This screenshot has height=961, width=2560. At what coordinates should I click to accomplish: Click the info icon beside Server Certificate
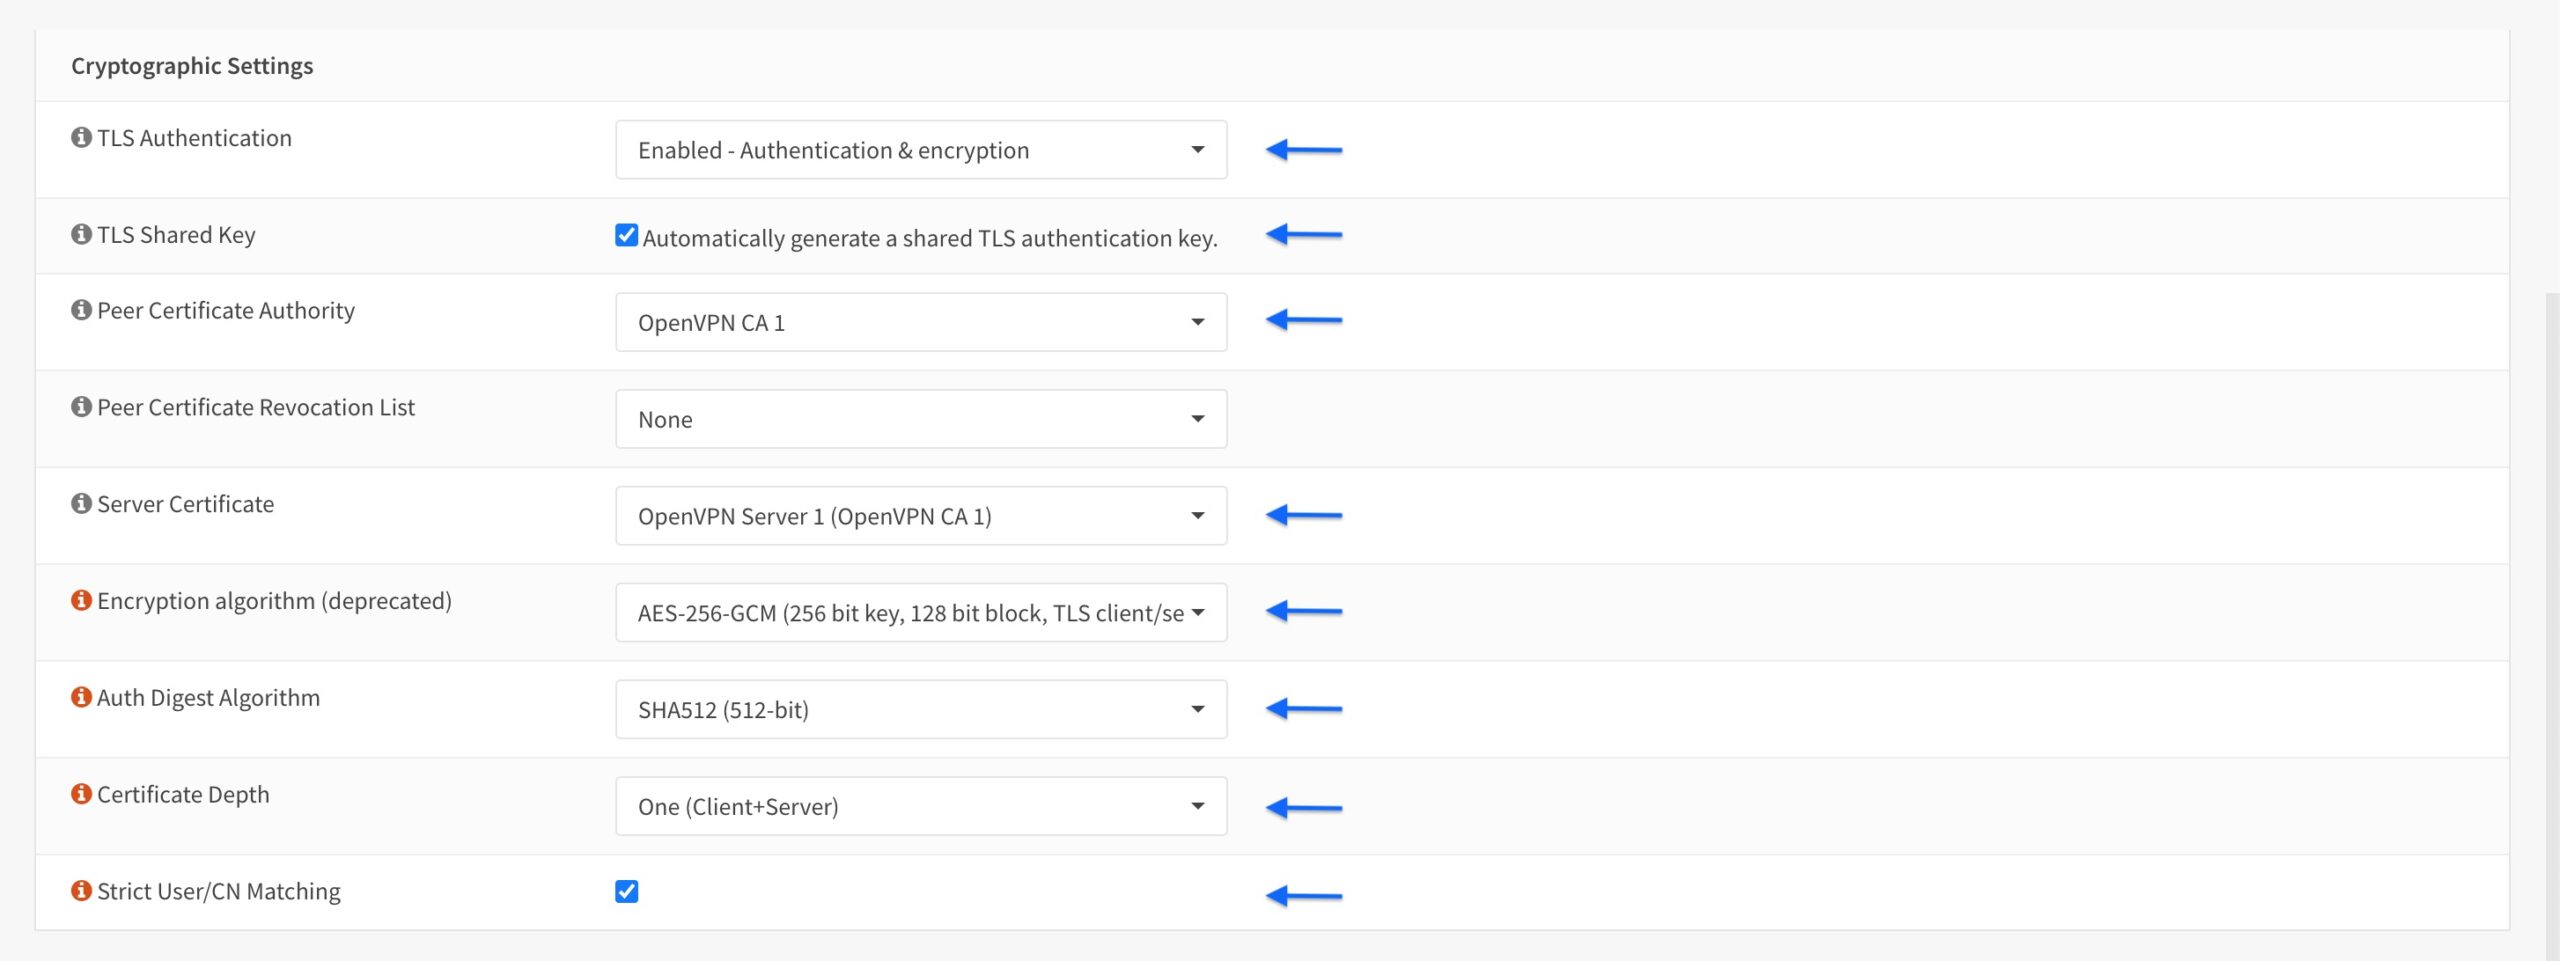coord(79,505)
